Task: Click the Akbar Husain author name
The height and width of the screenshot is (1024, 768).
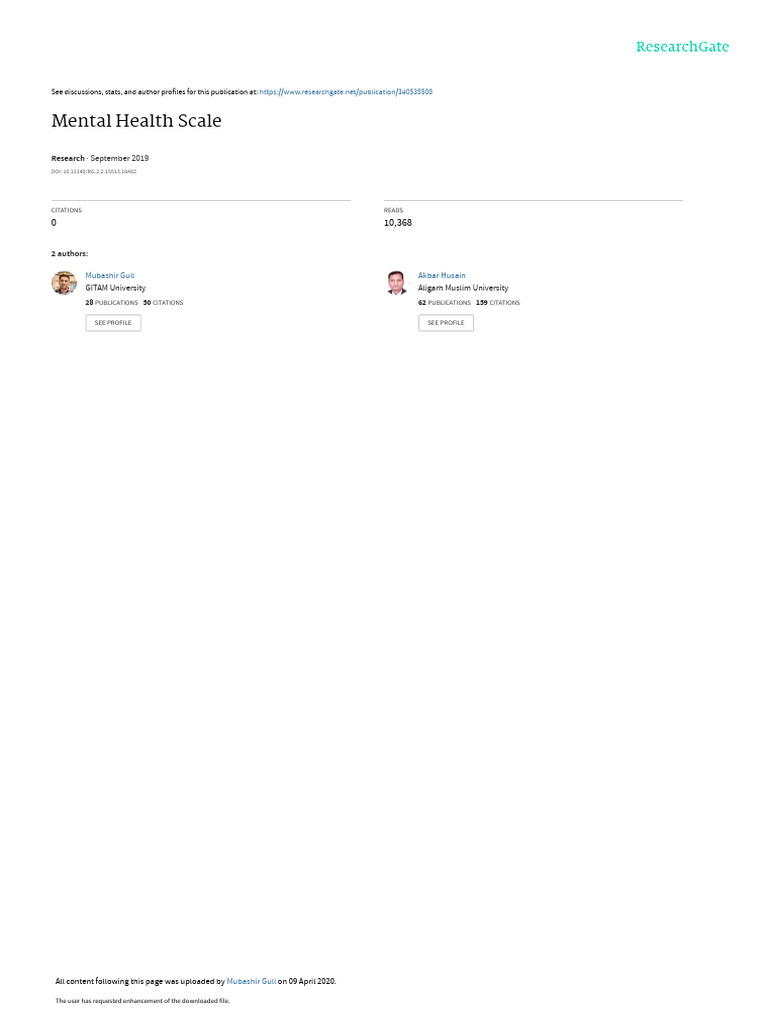Action: (441, 276)
